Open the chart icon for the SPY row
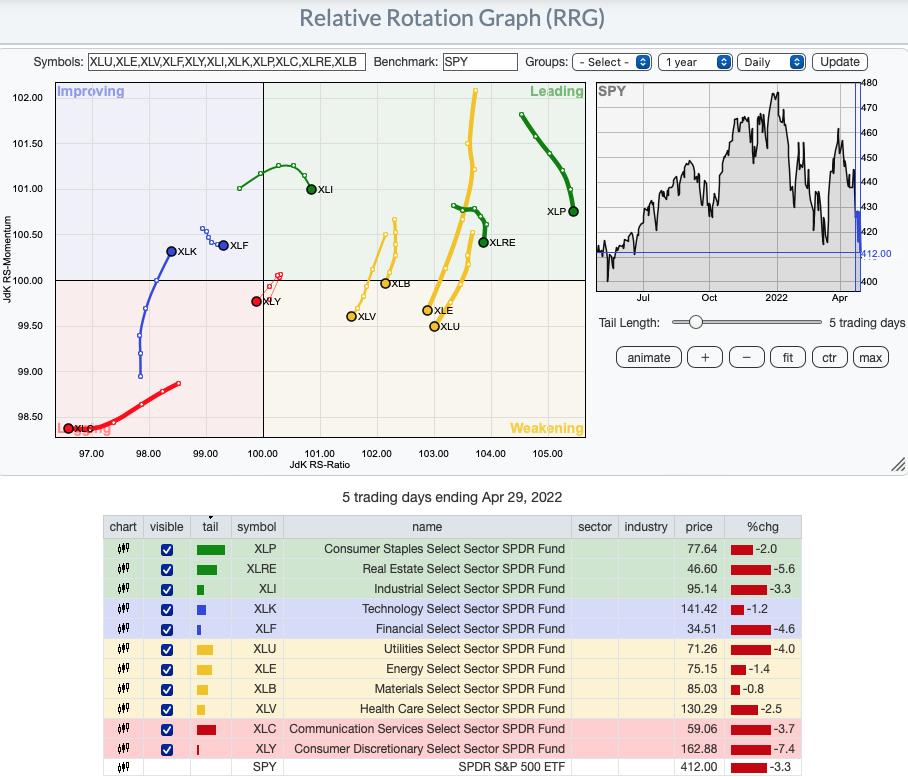The height and width of the screenshot is (777, 908). pos(123,767)
